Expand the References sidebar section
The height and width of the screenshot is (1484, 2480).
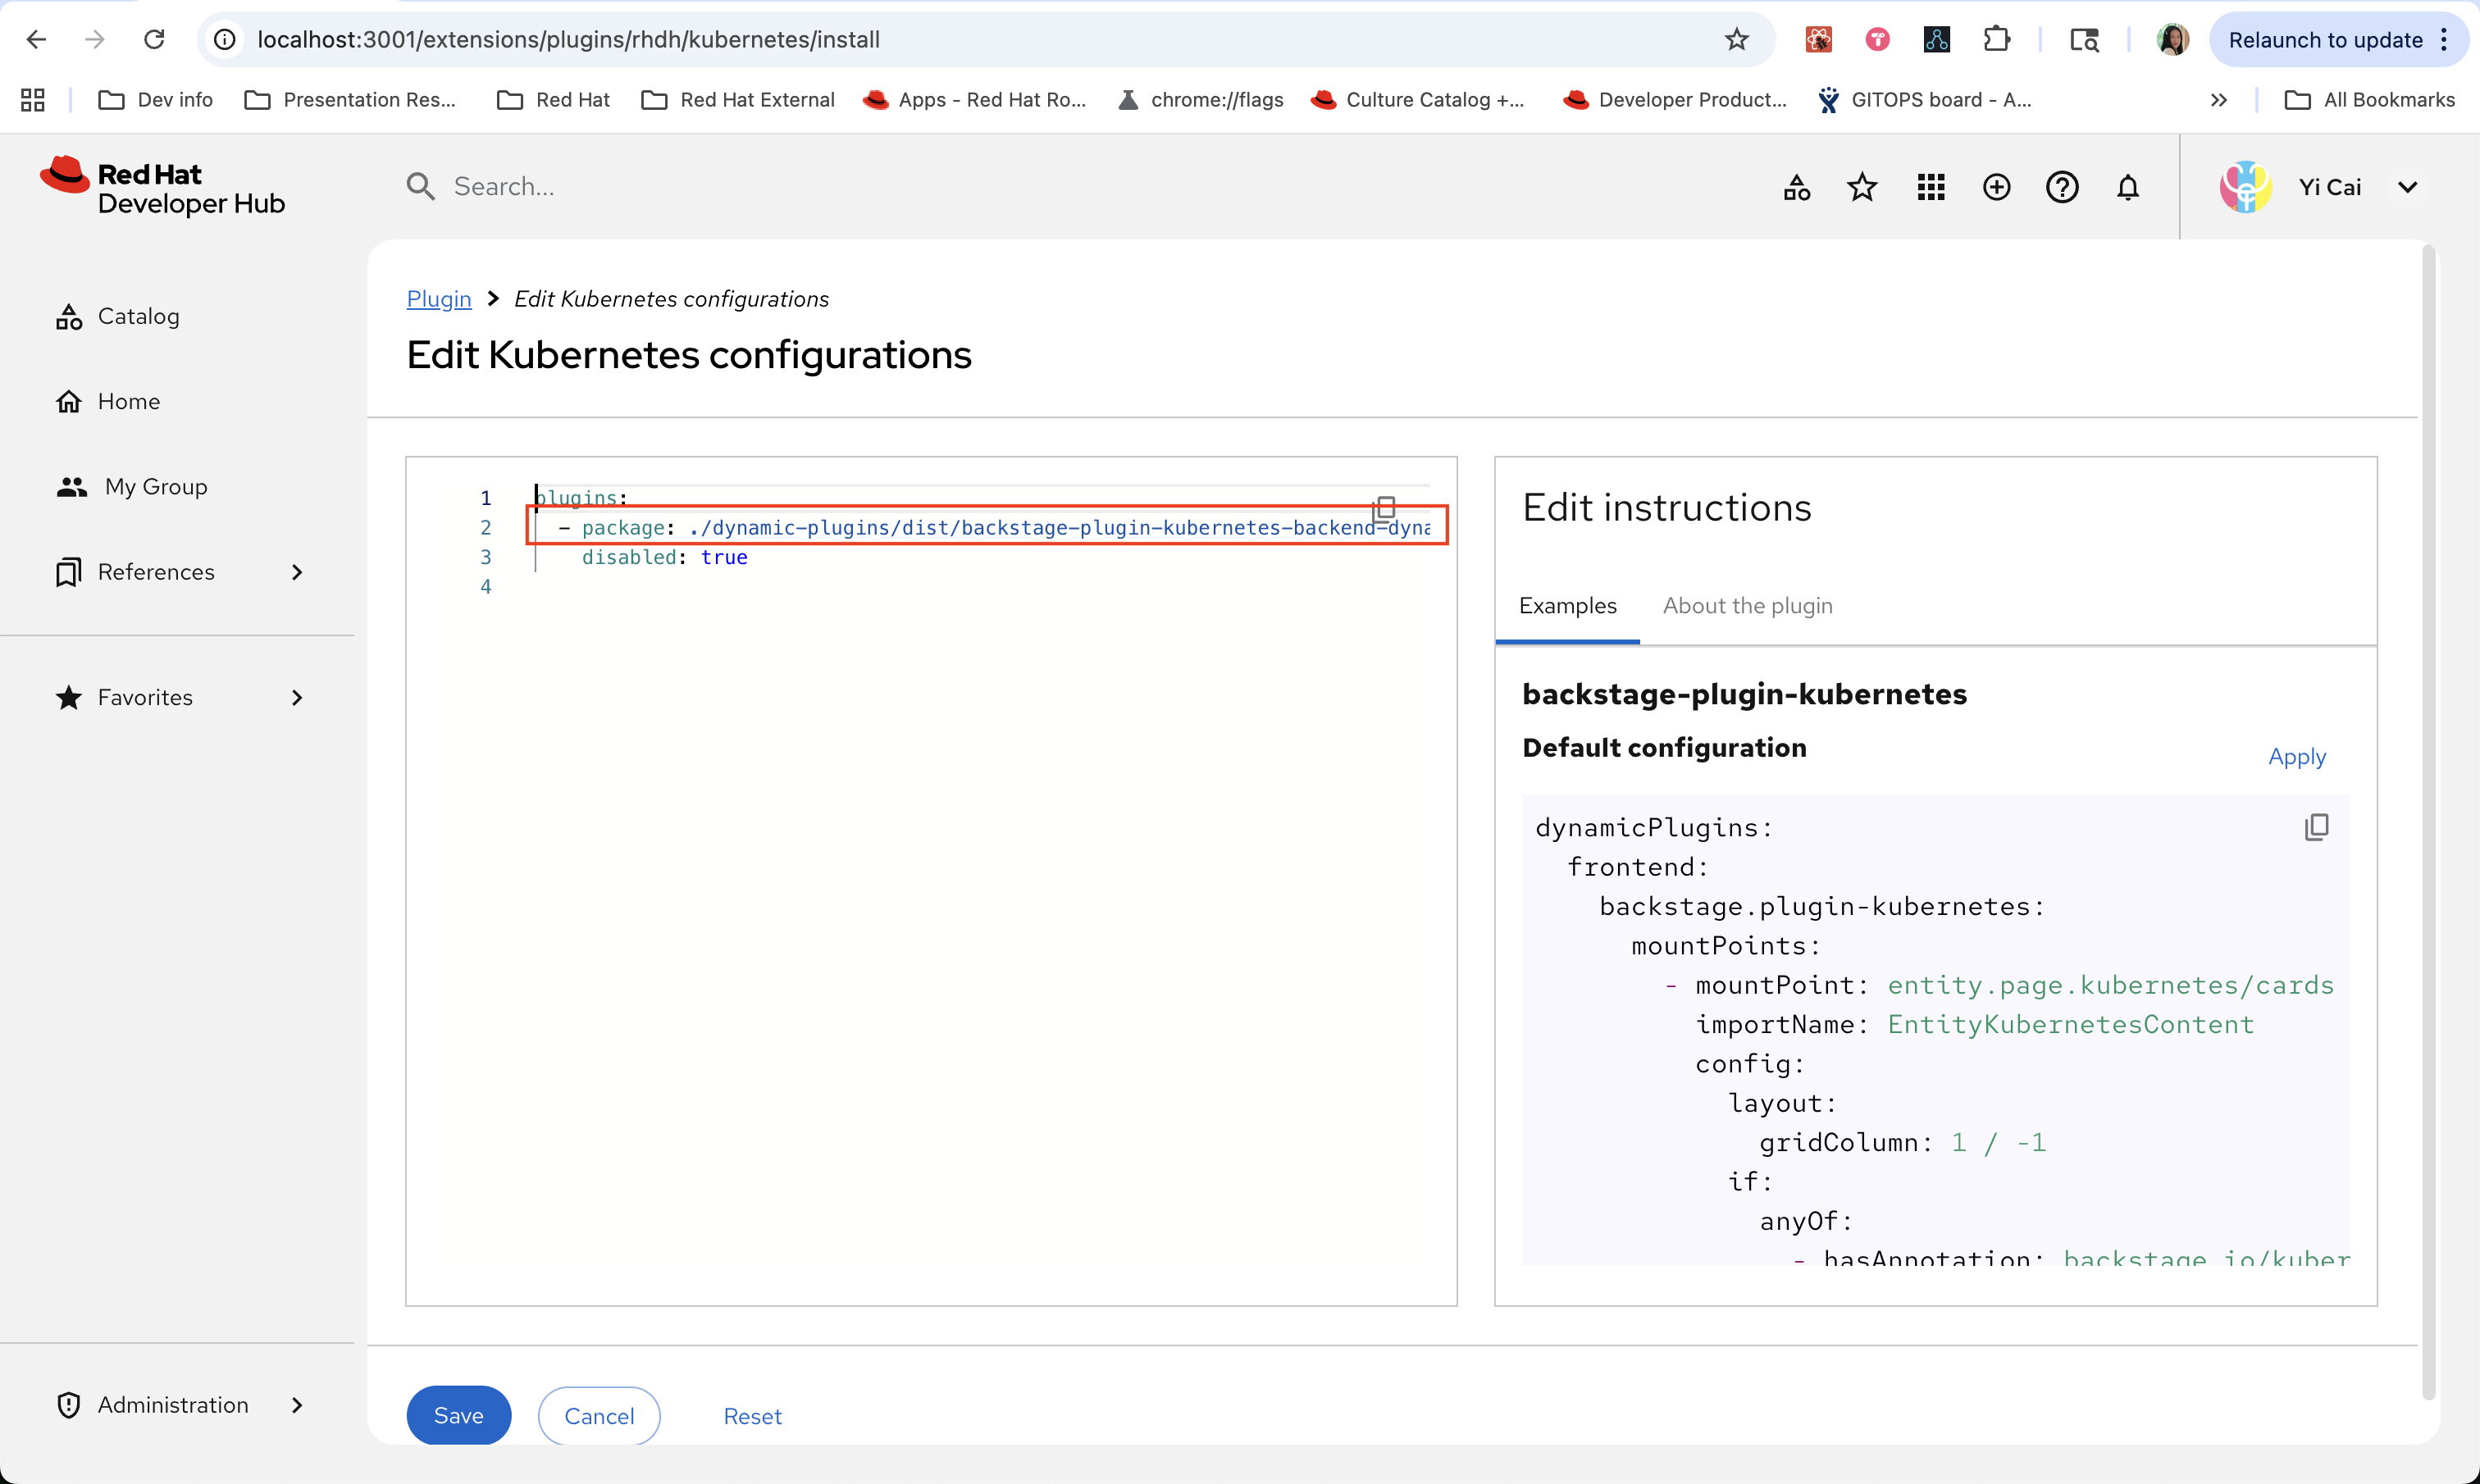296,572
